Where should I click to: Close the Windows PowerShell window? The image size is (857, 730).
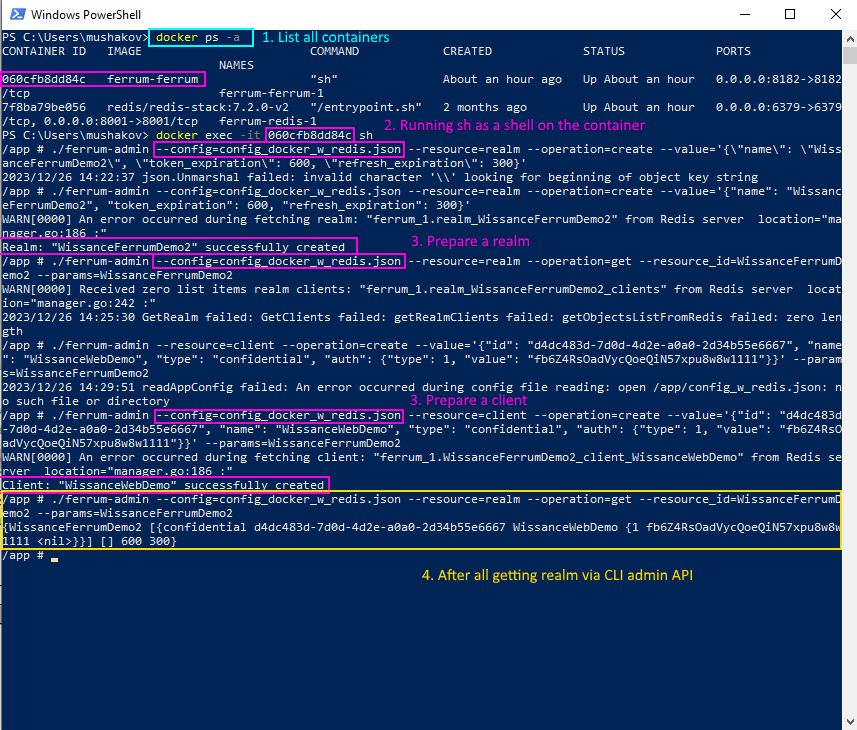[836, 14]
